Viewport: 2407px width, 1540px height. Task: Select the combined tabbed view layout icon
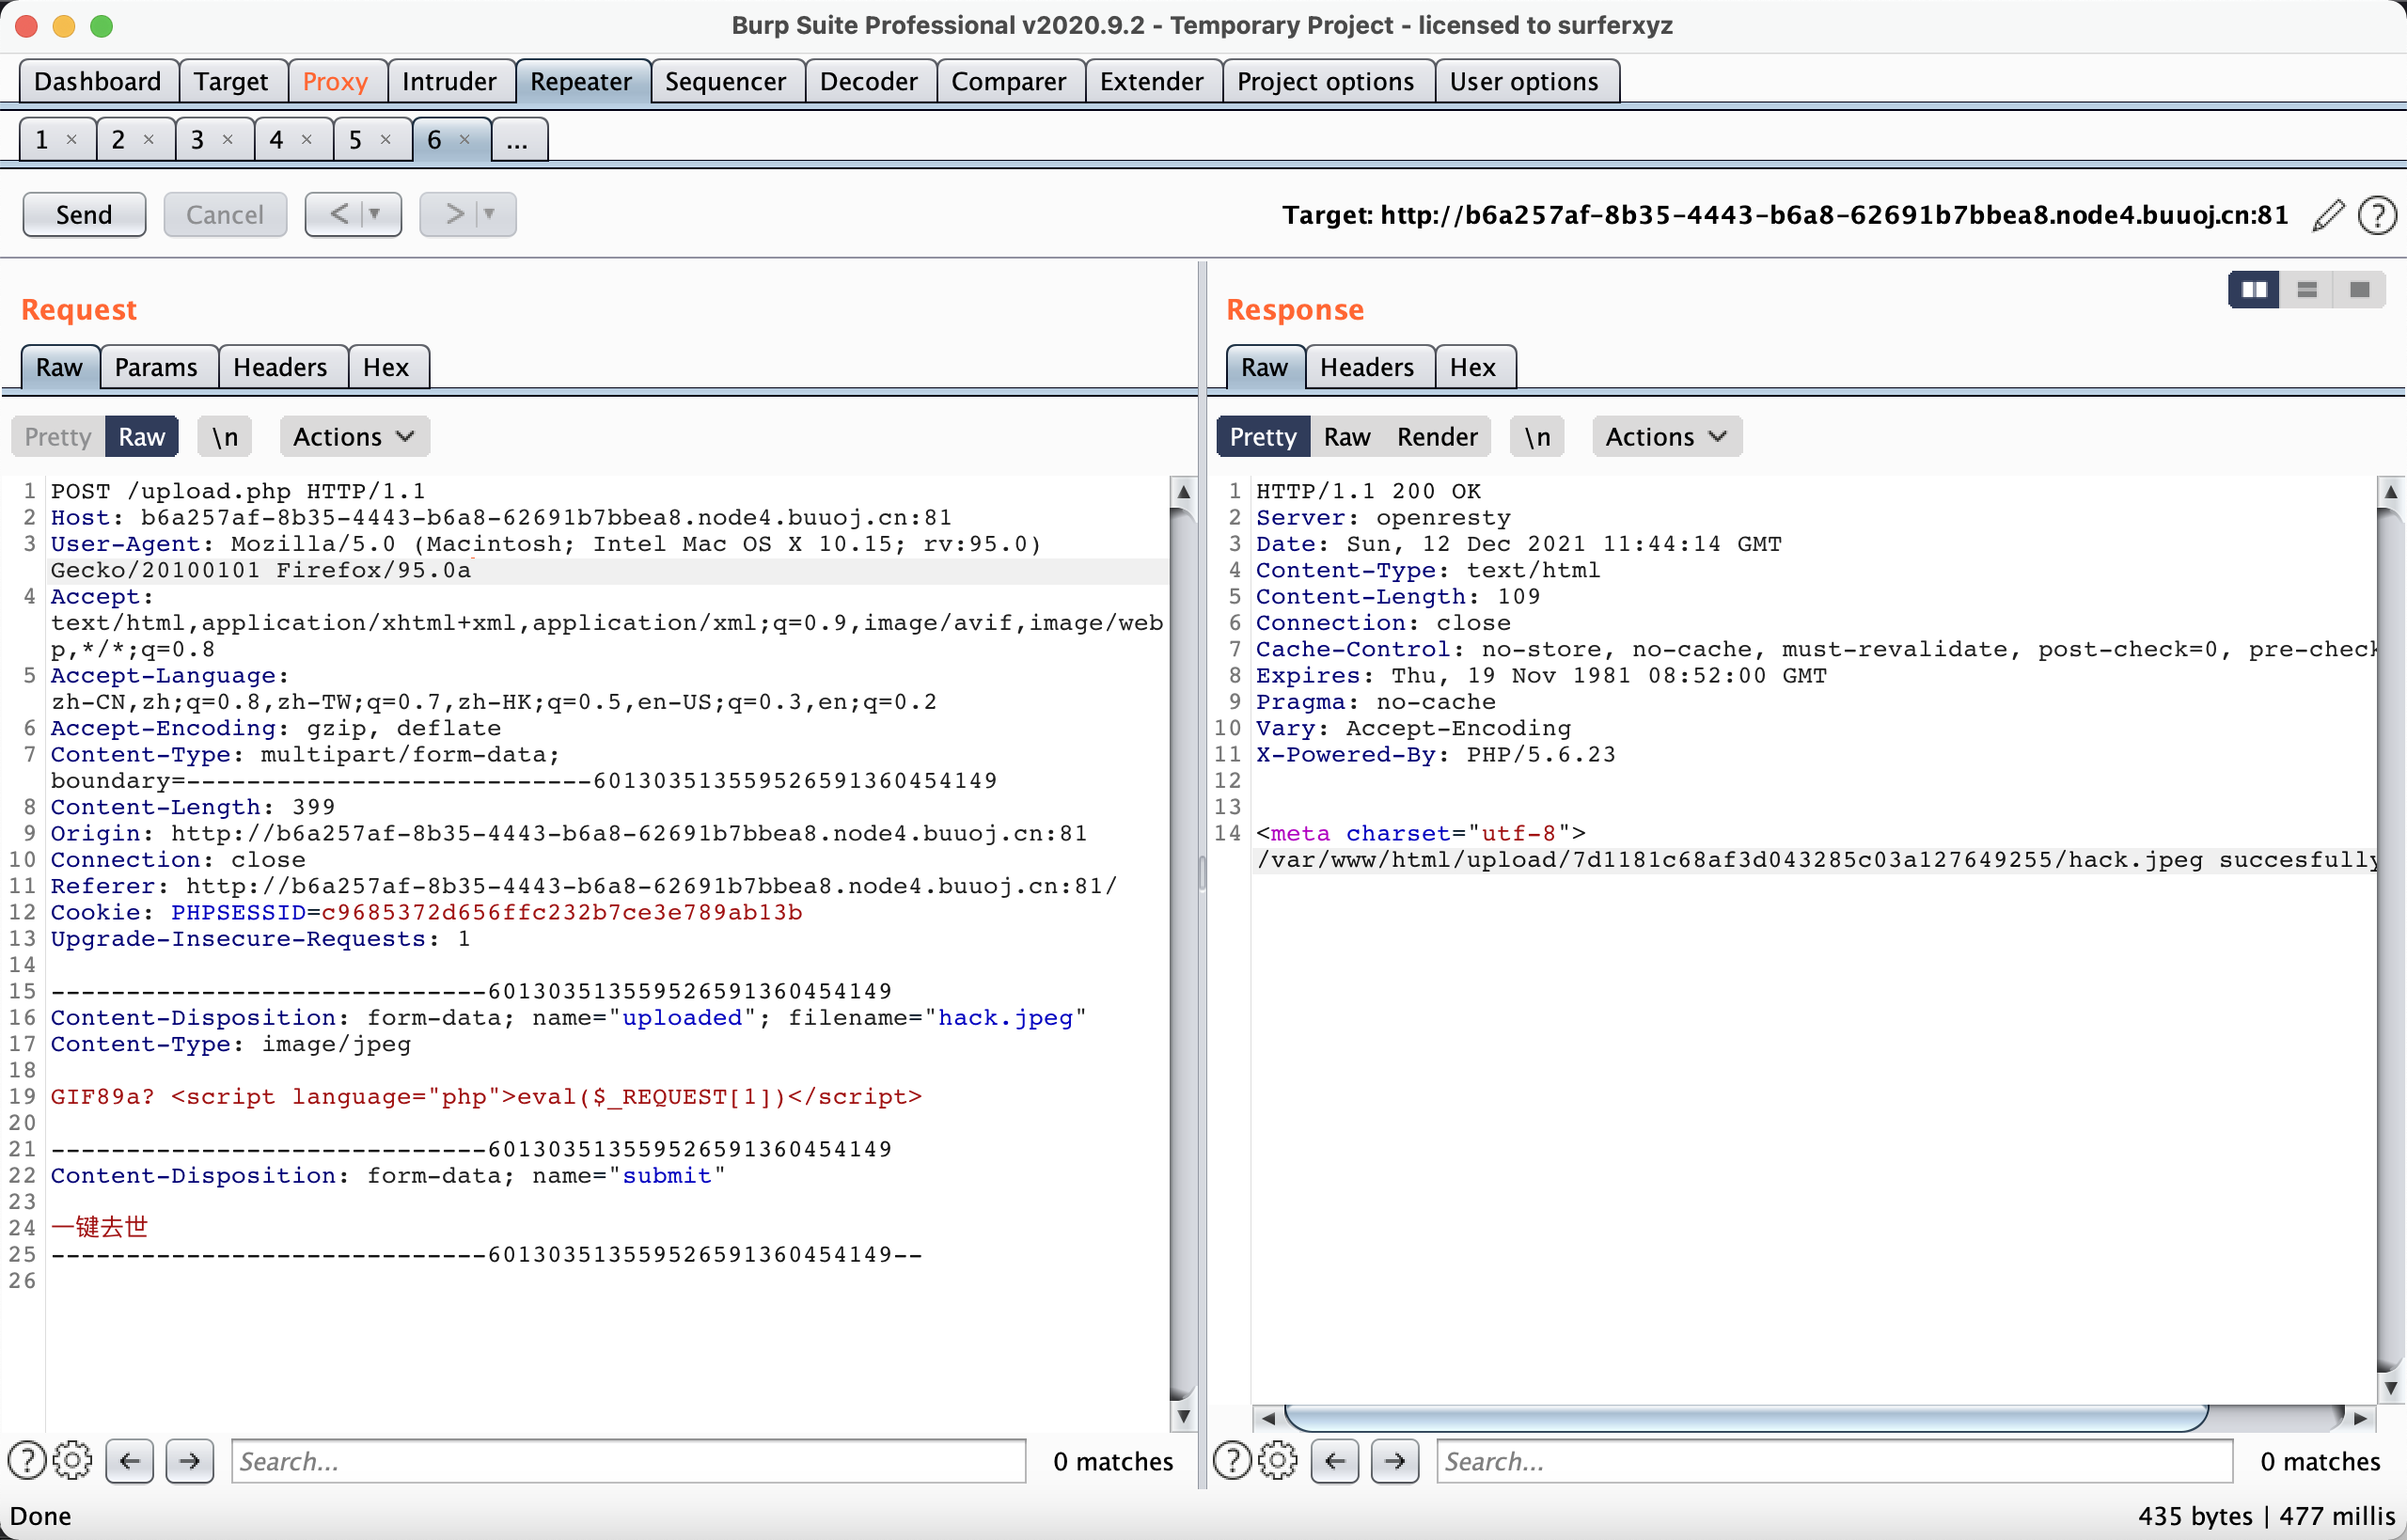(2360, 290)
